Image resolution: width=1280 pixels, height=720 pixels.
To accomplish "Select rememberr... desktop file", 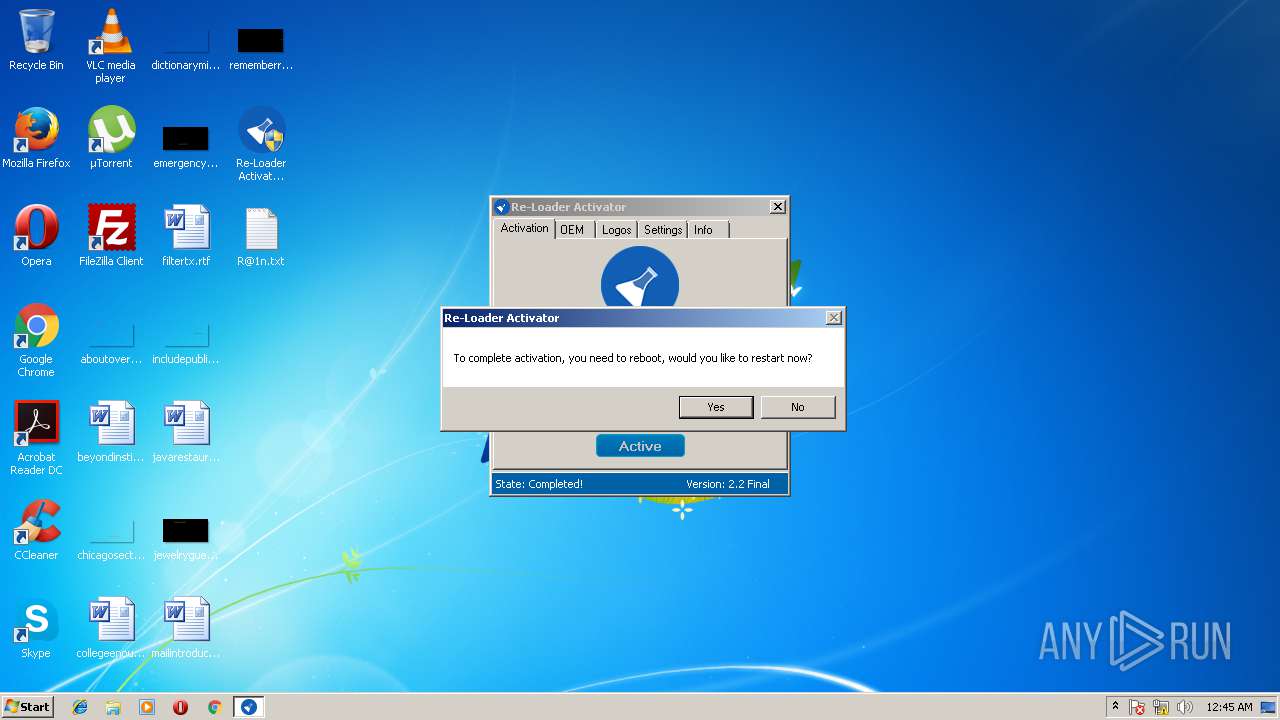I will pyautogui.click(x=261, y=46).
